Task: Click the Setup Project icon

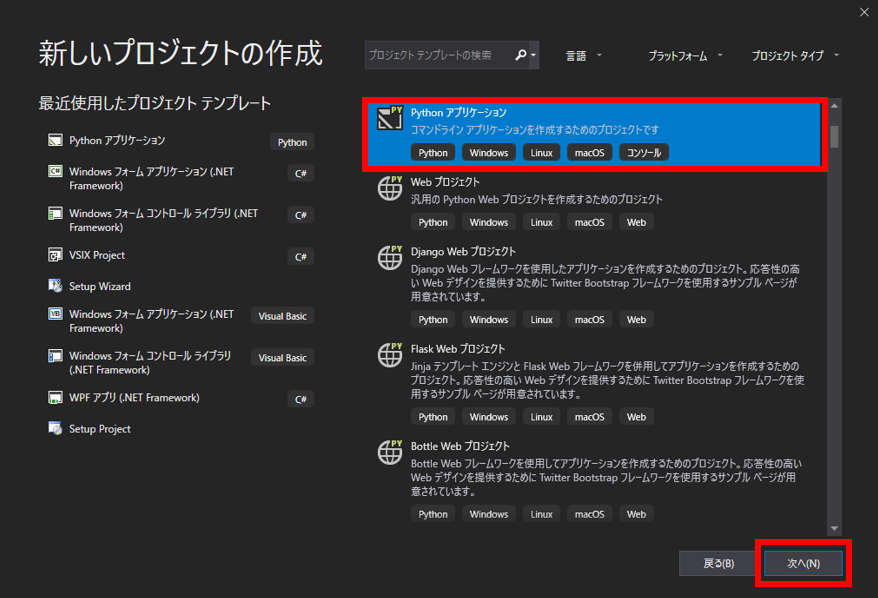Action: click(55, 429)
